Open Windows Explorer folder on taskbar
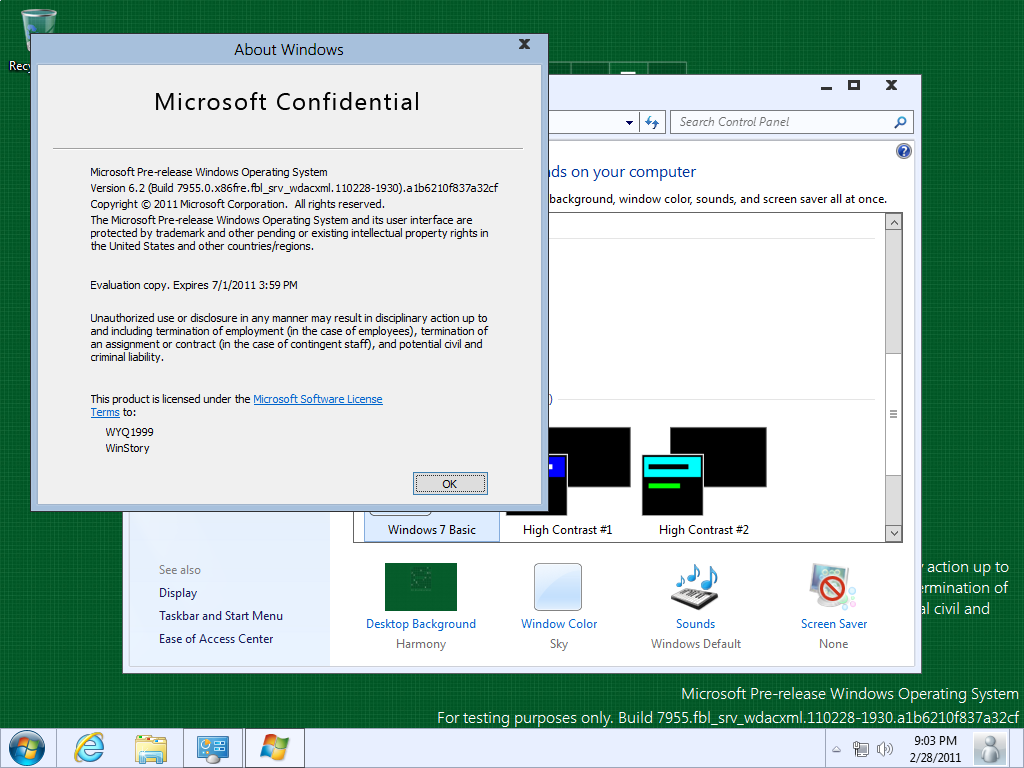1024x768 pixels. pos(151,748)
